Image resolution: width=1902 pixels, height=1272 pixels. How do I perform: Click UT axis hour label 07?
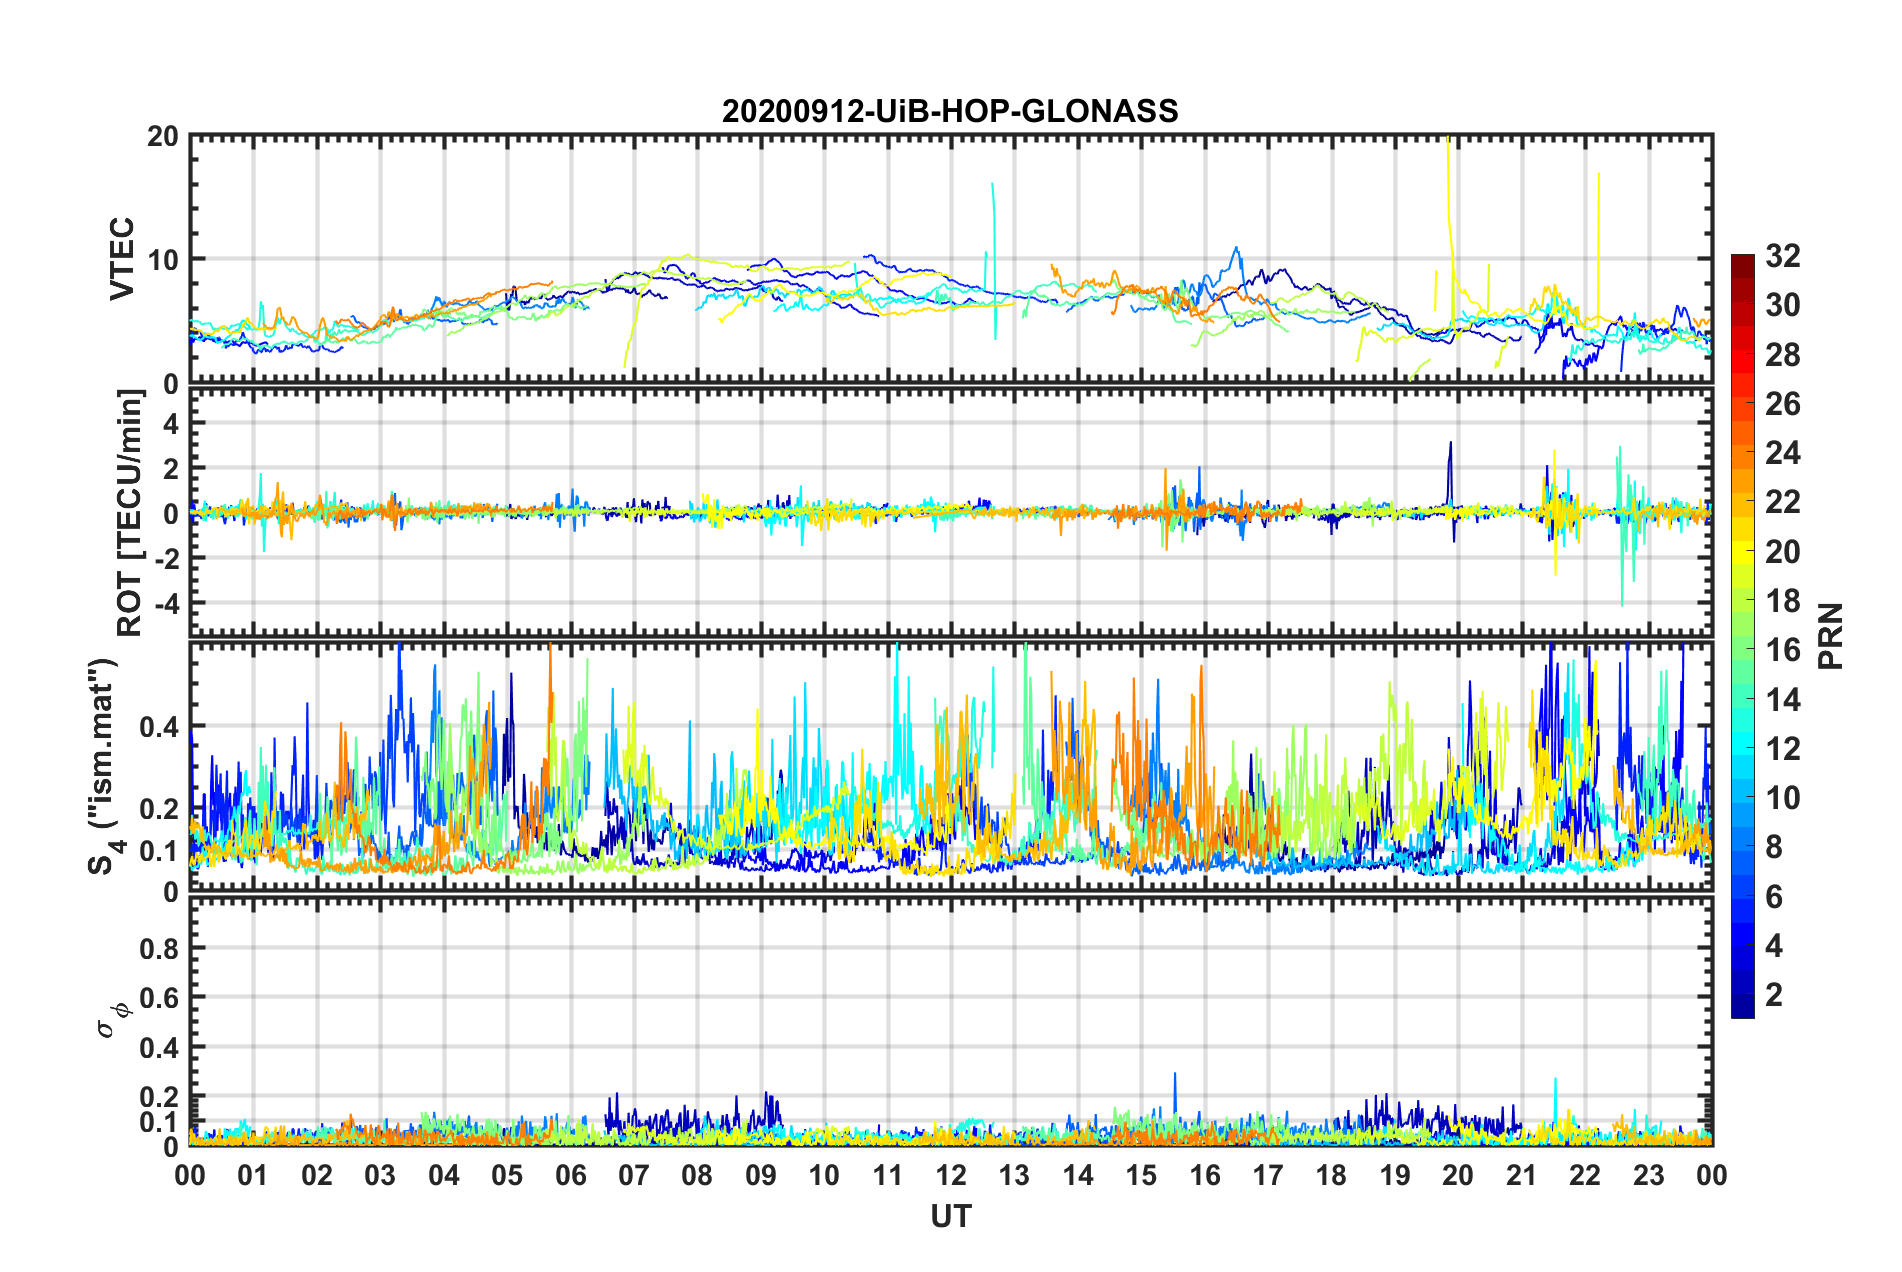point(634,1175)
